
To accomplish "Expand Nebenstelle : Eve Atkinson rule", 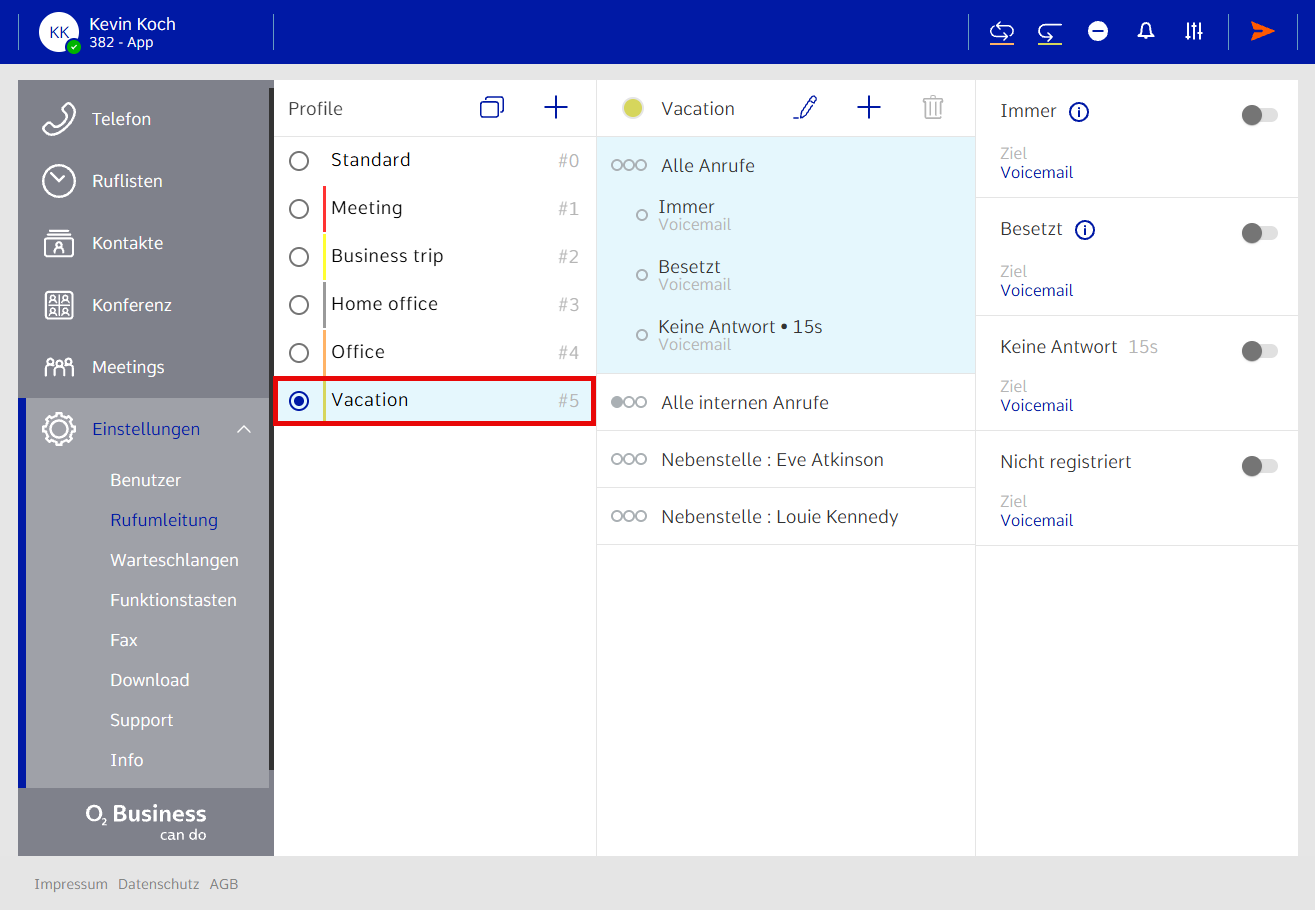I will (x=772, y=460).
